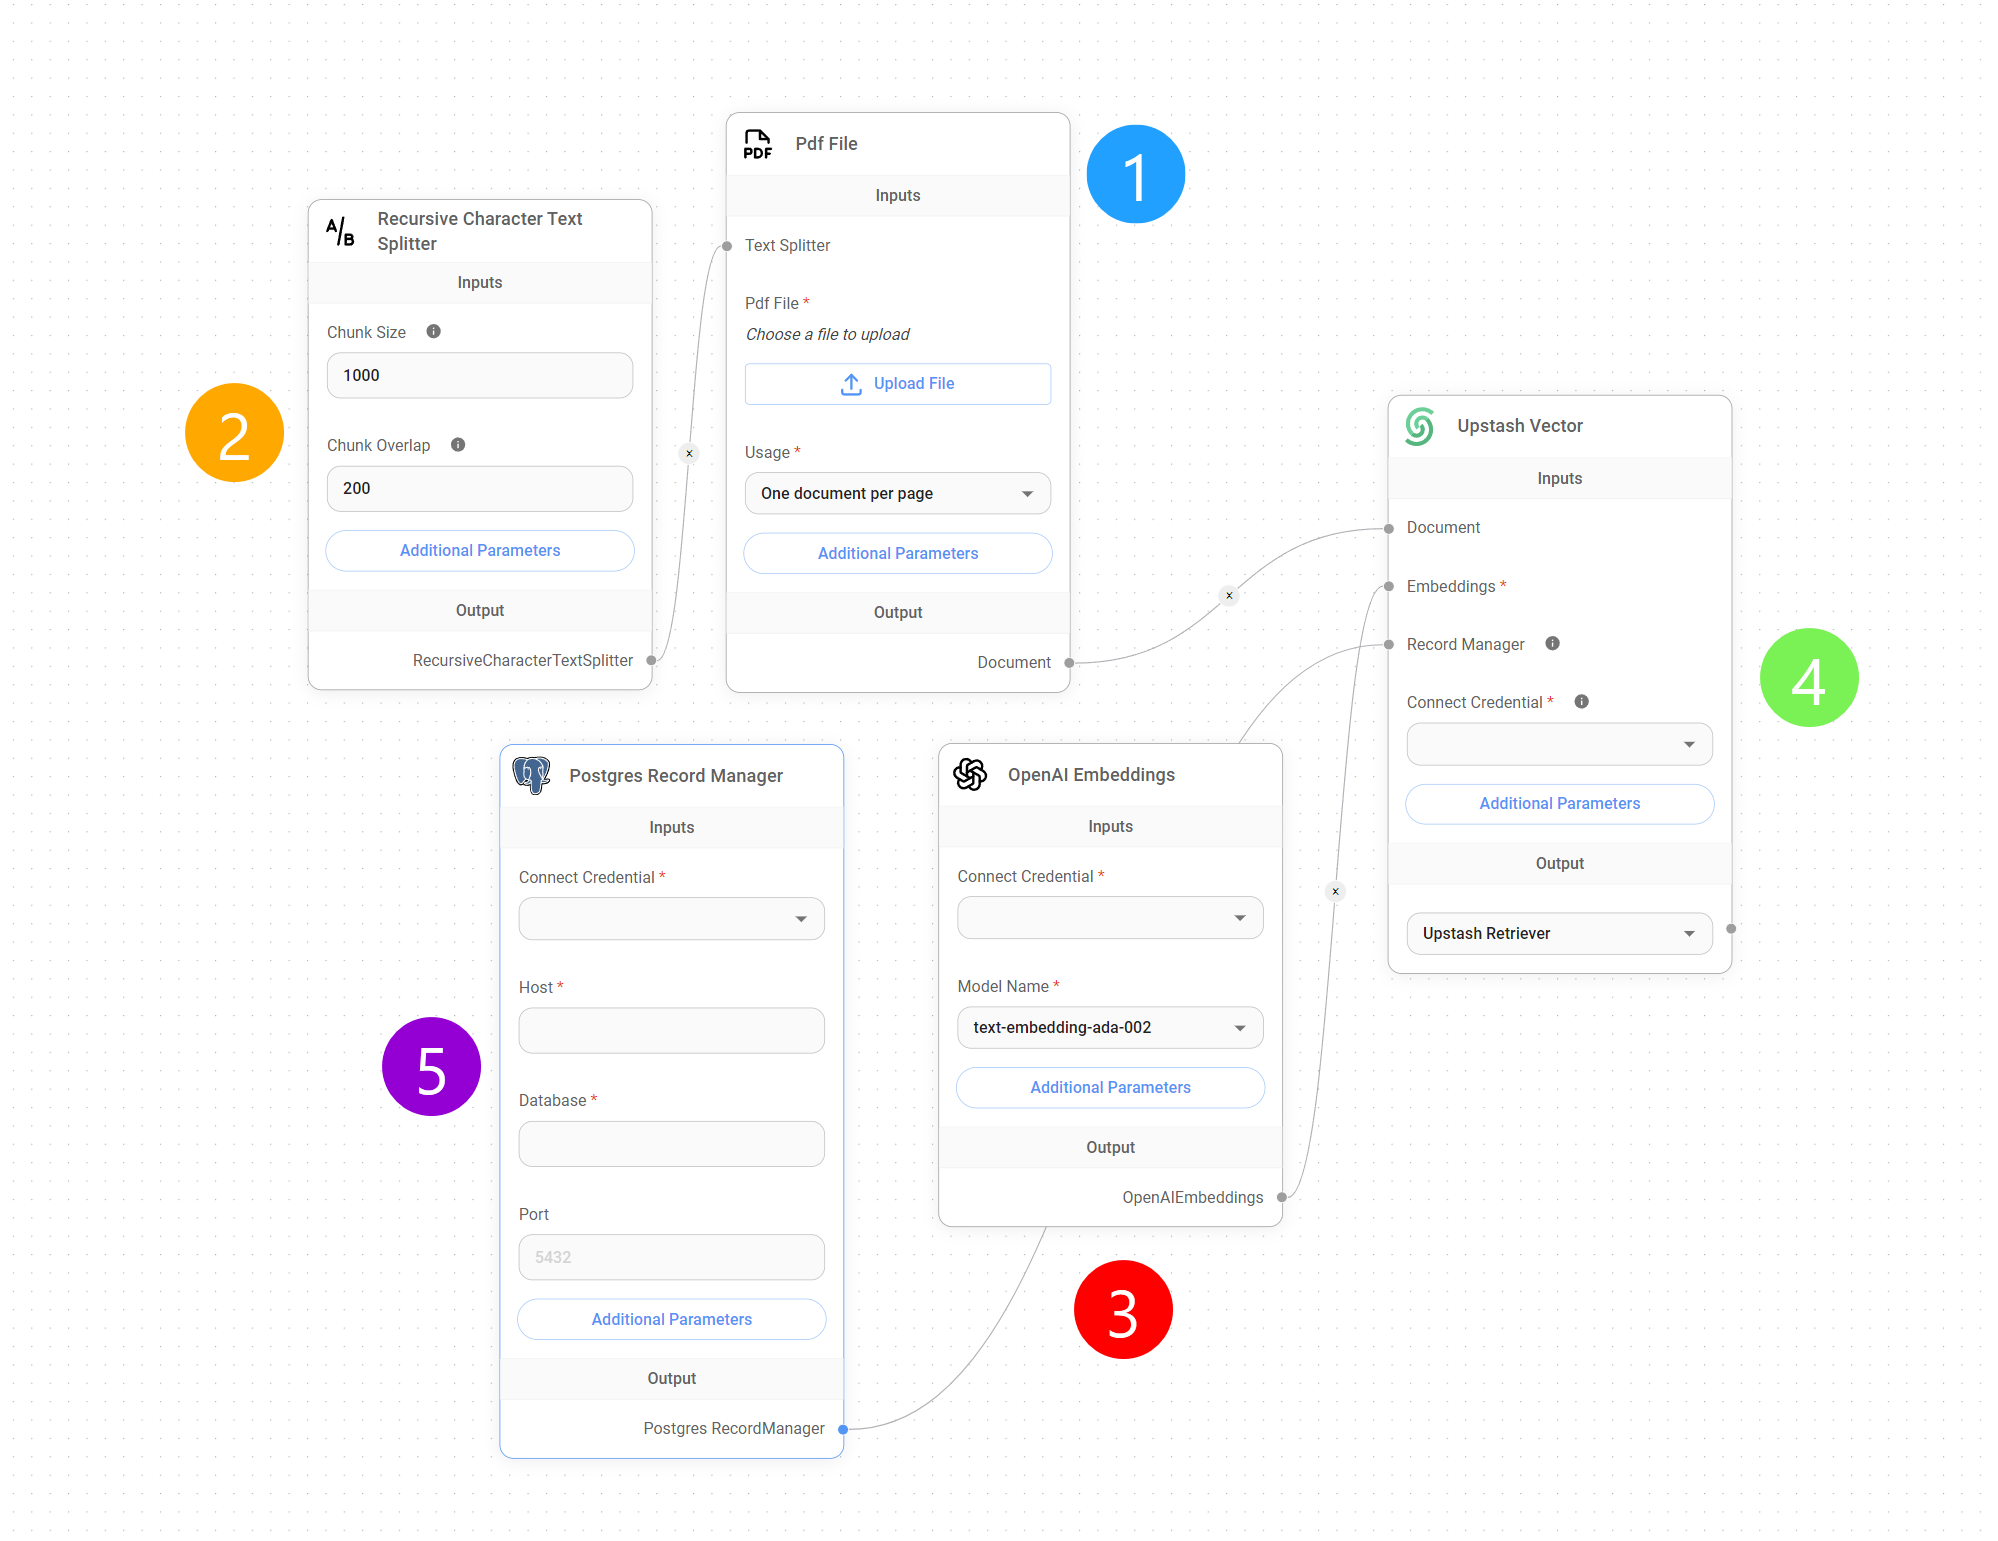The height and width of the screenshot is (1541, 1998).
Task: Click the Host input field
Action: (x=671, y=1031)
